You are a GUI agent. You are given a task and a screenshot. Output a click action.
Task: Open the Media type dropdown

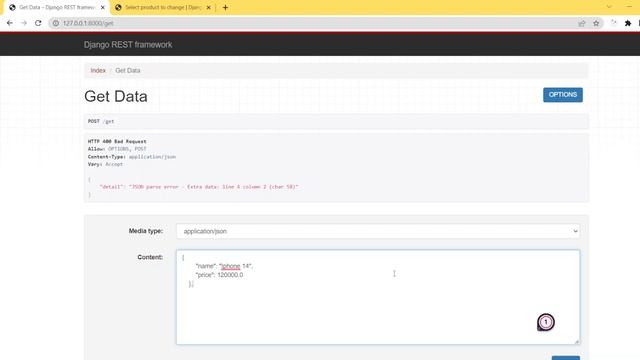[x=378, y=231]
